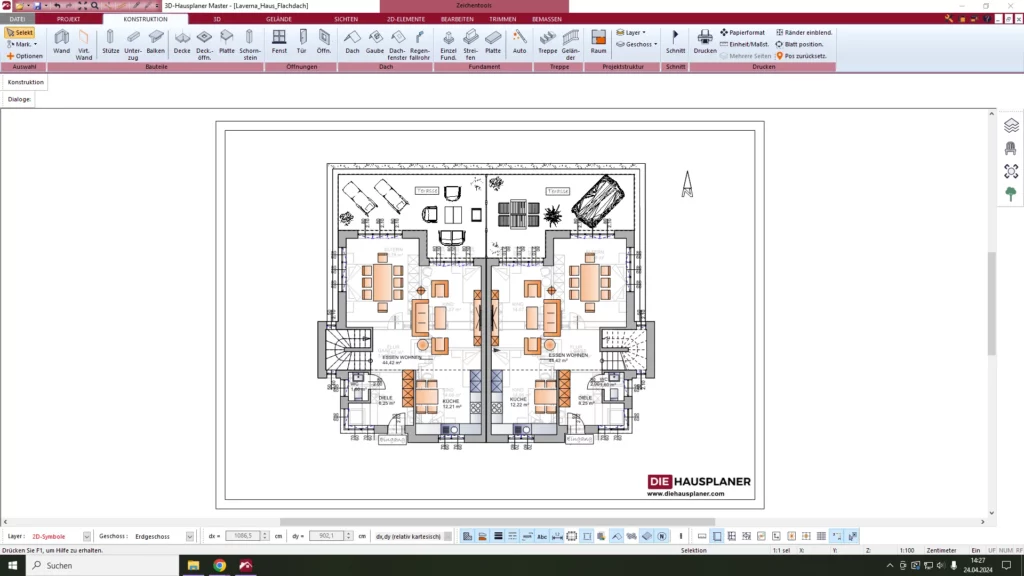Insert a Fenst (window) element
The image size is (1024, 576).
279,43
